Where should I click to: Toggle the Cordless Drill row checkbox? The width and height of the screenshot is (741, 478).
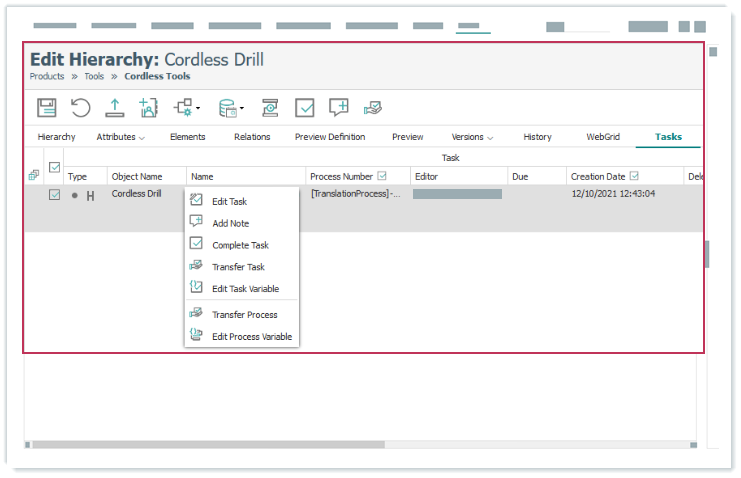55,195
